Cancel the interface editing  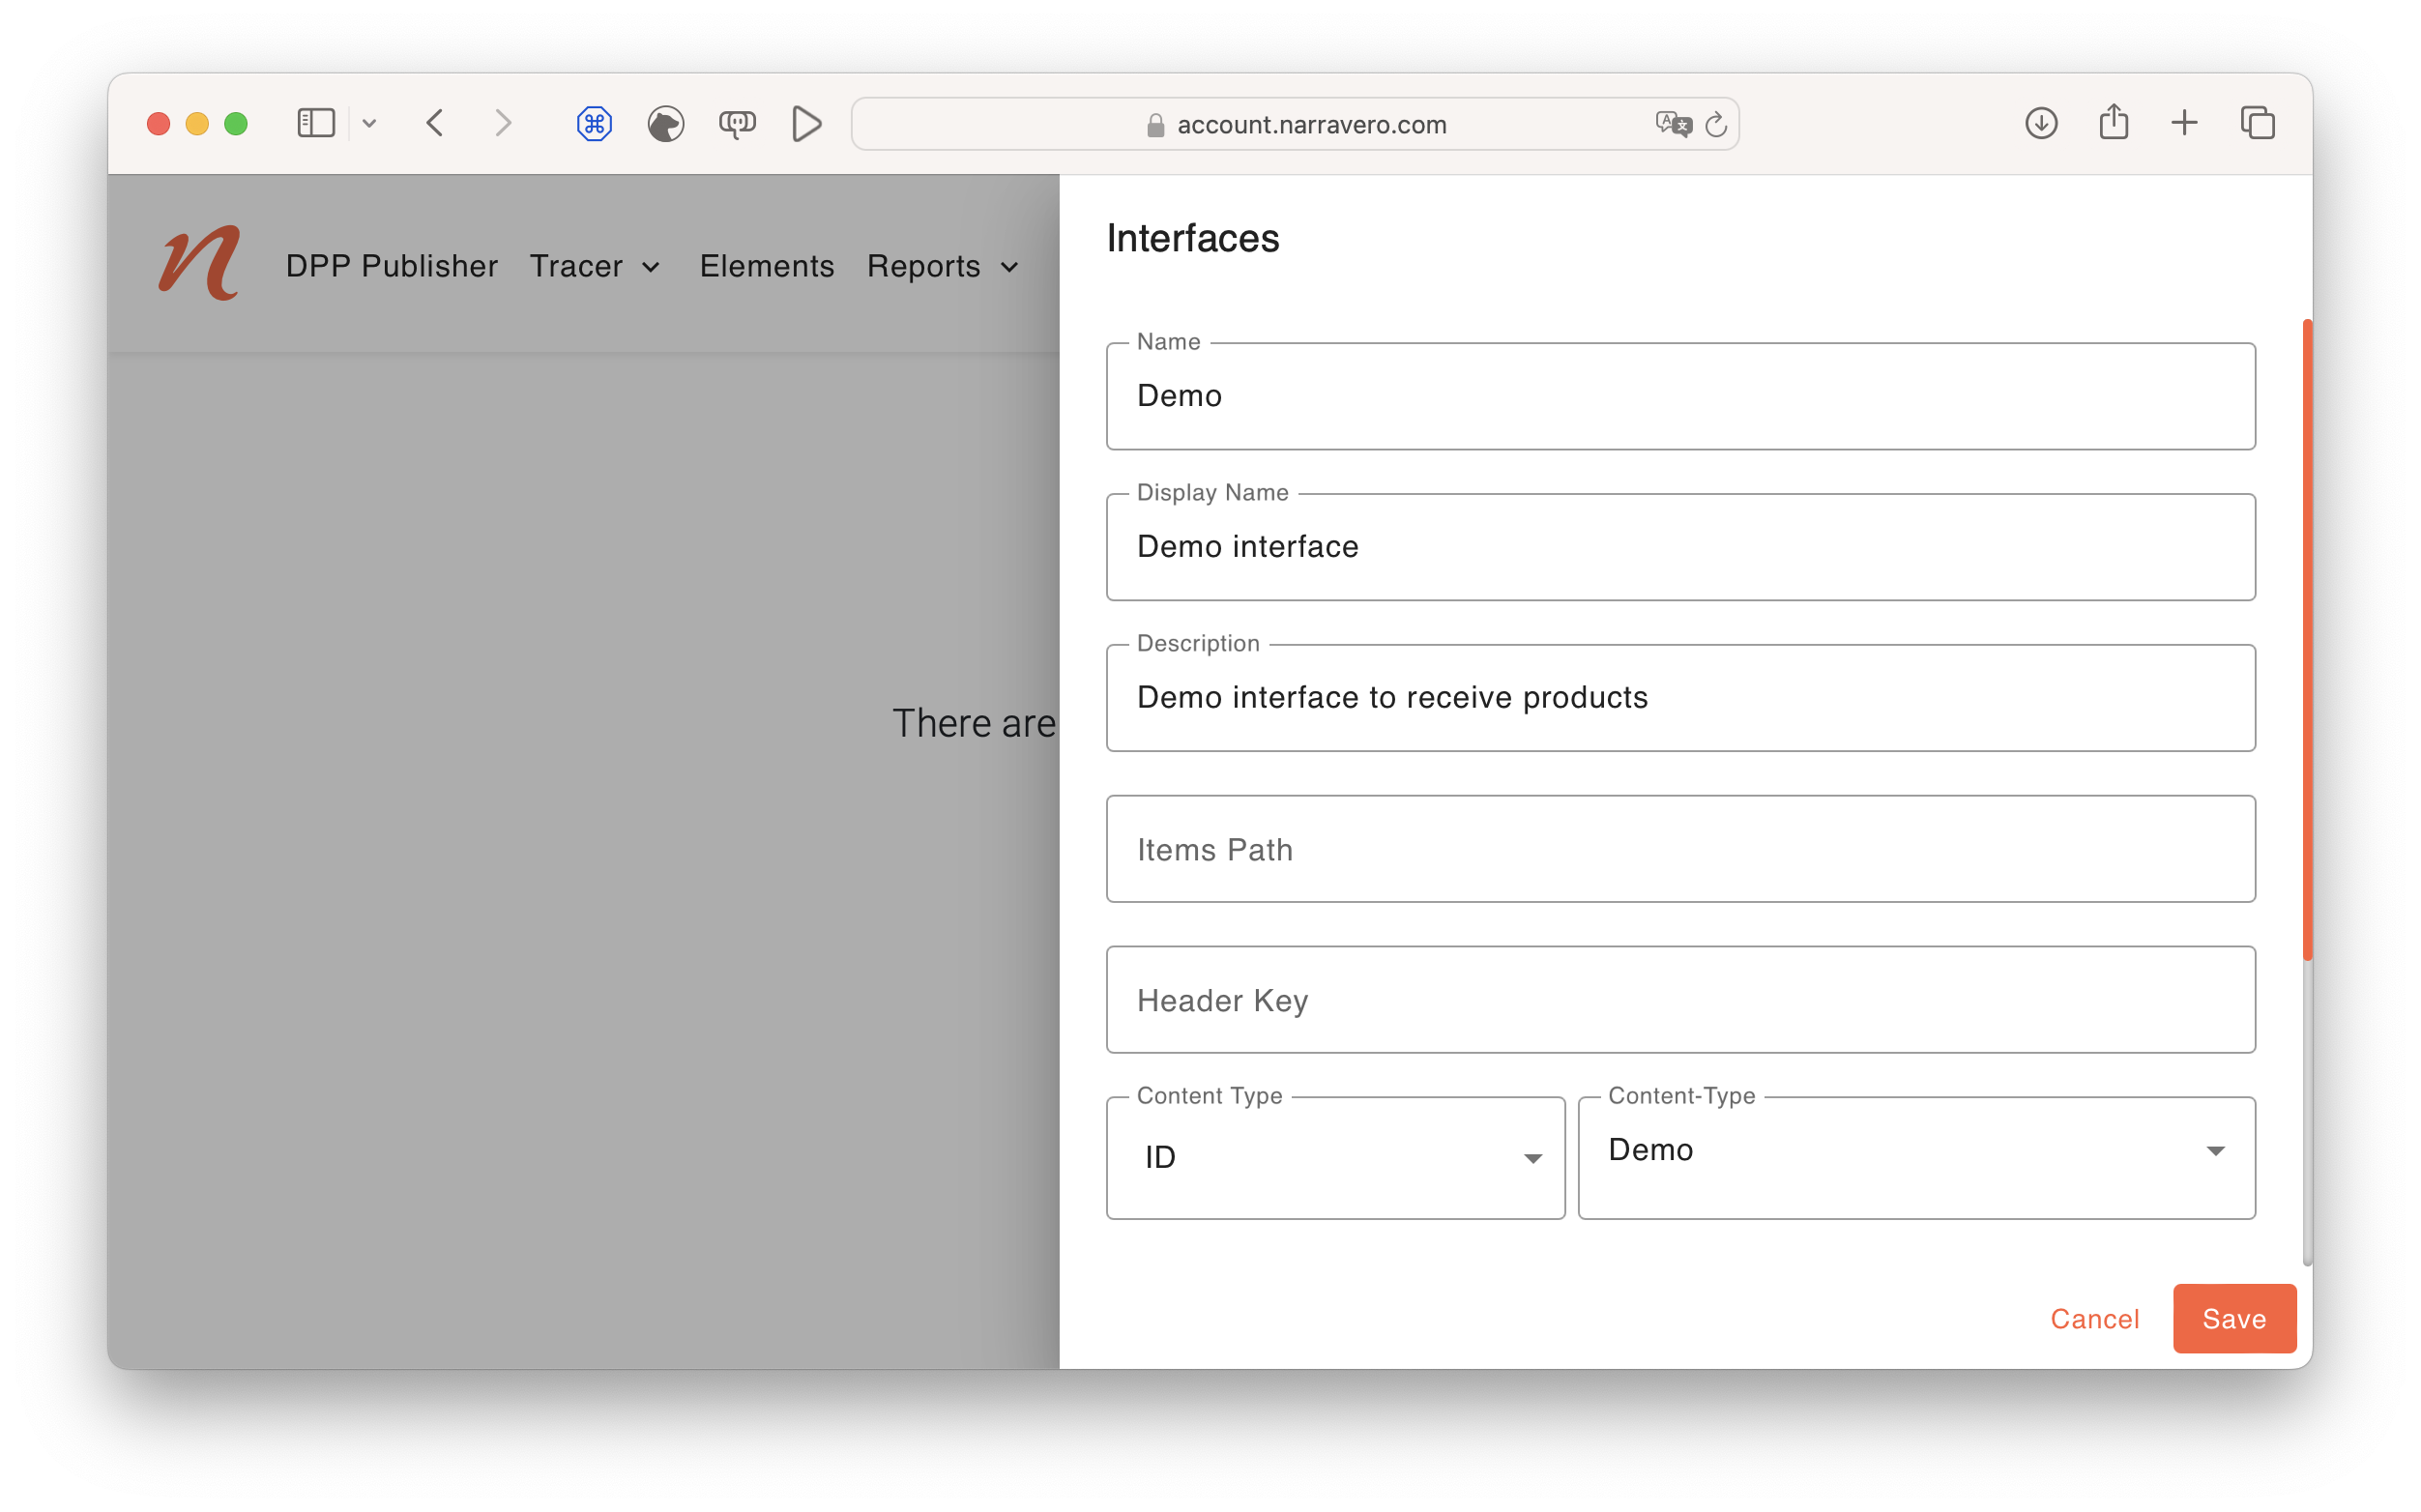point(2095,1318)
